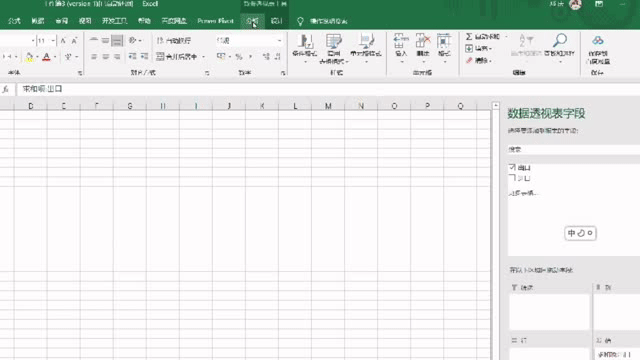
Task: Open the View (视图) tab
Action: [85, 21]
